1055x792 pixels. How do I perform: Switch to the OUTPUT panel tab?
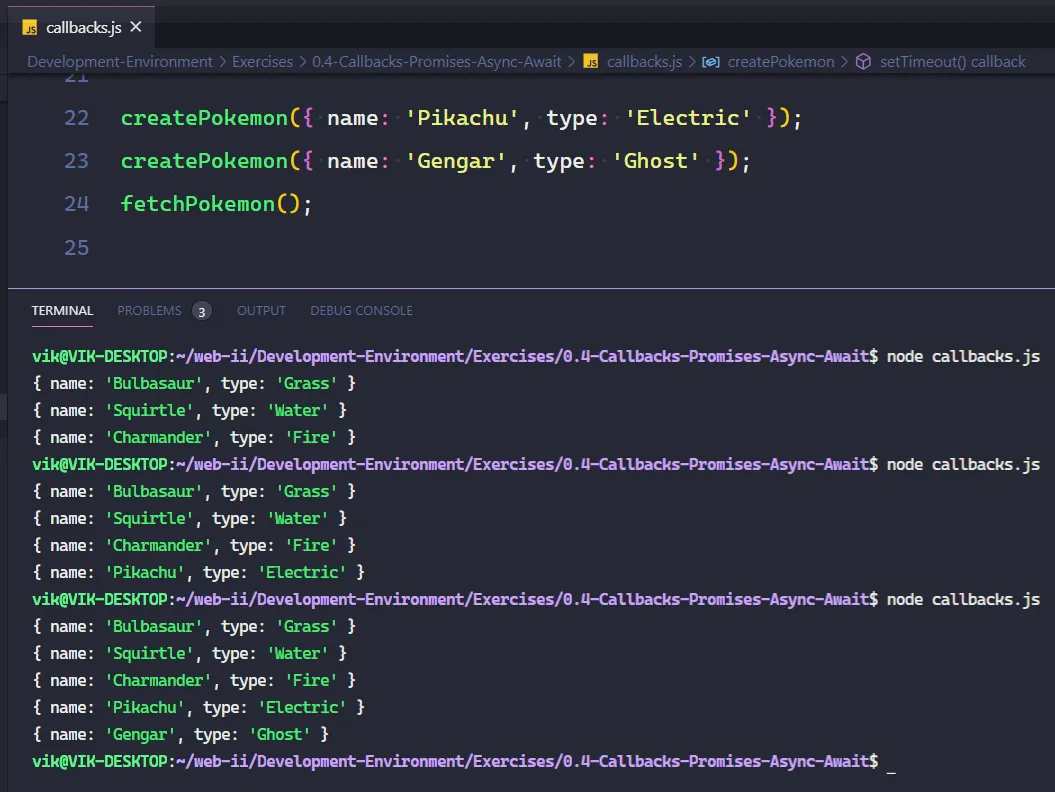[261, 311]
